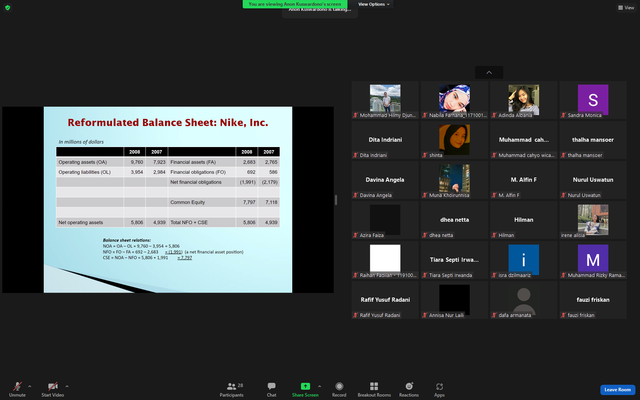Select isra dzilmaariz's blue i avatar
The width and height of the screenshot is (640, 400).
(524, 260)
